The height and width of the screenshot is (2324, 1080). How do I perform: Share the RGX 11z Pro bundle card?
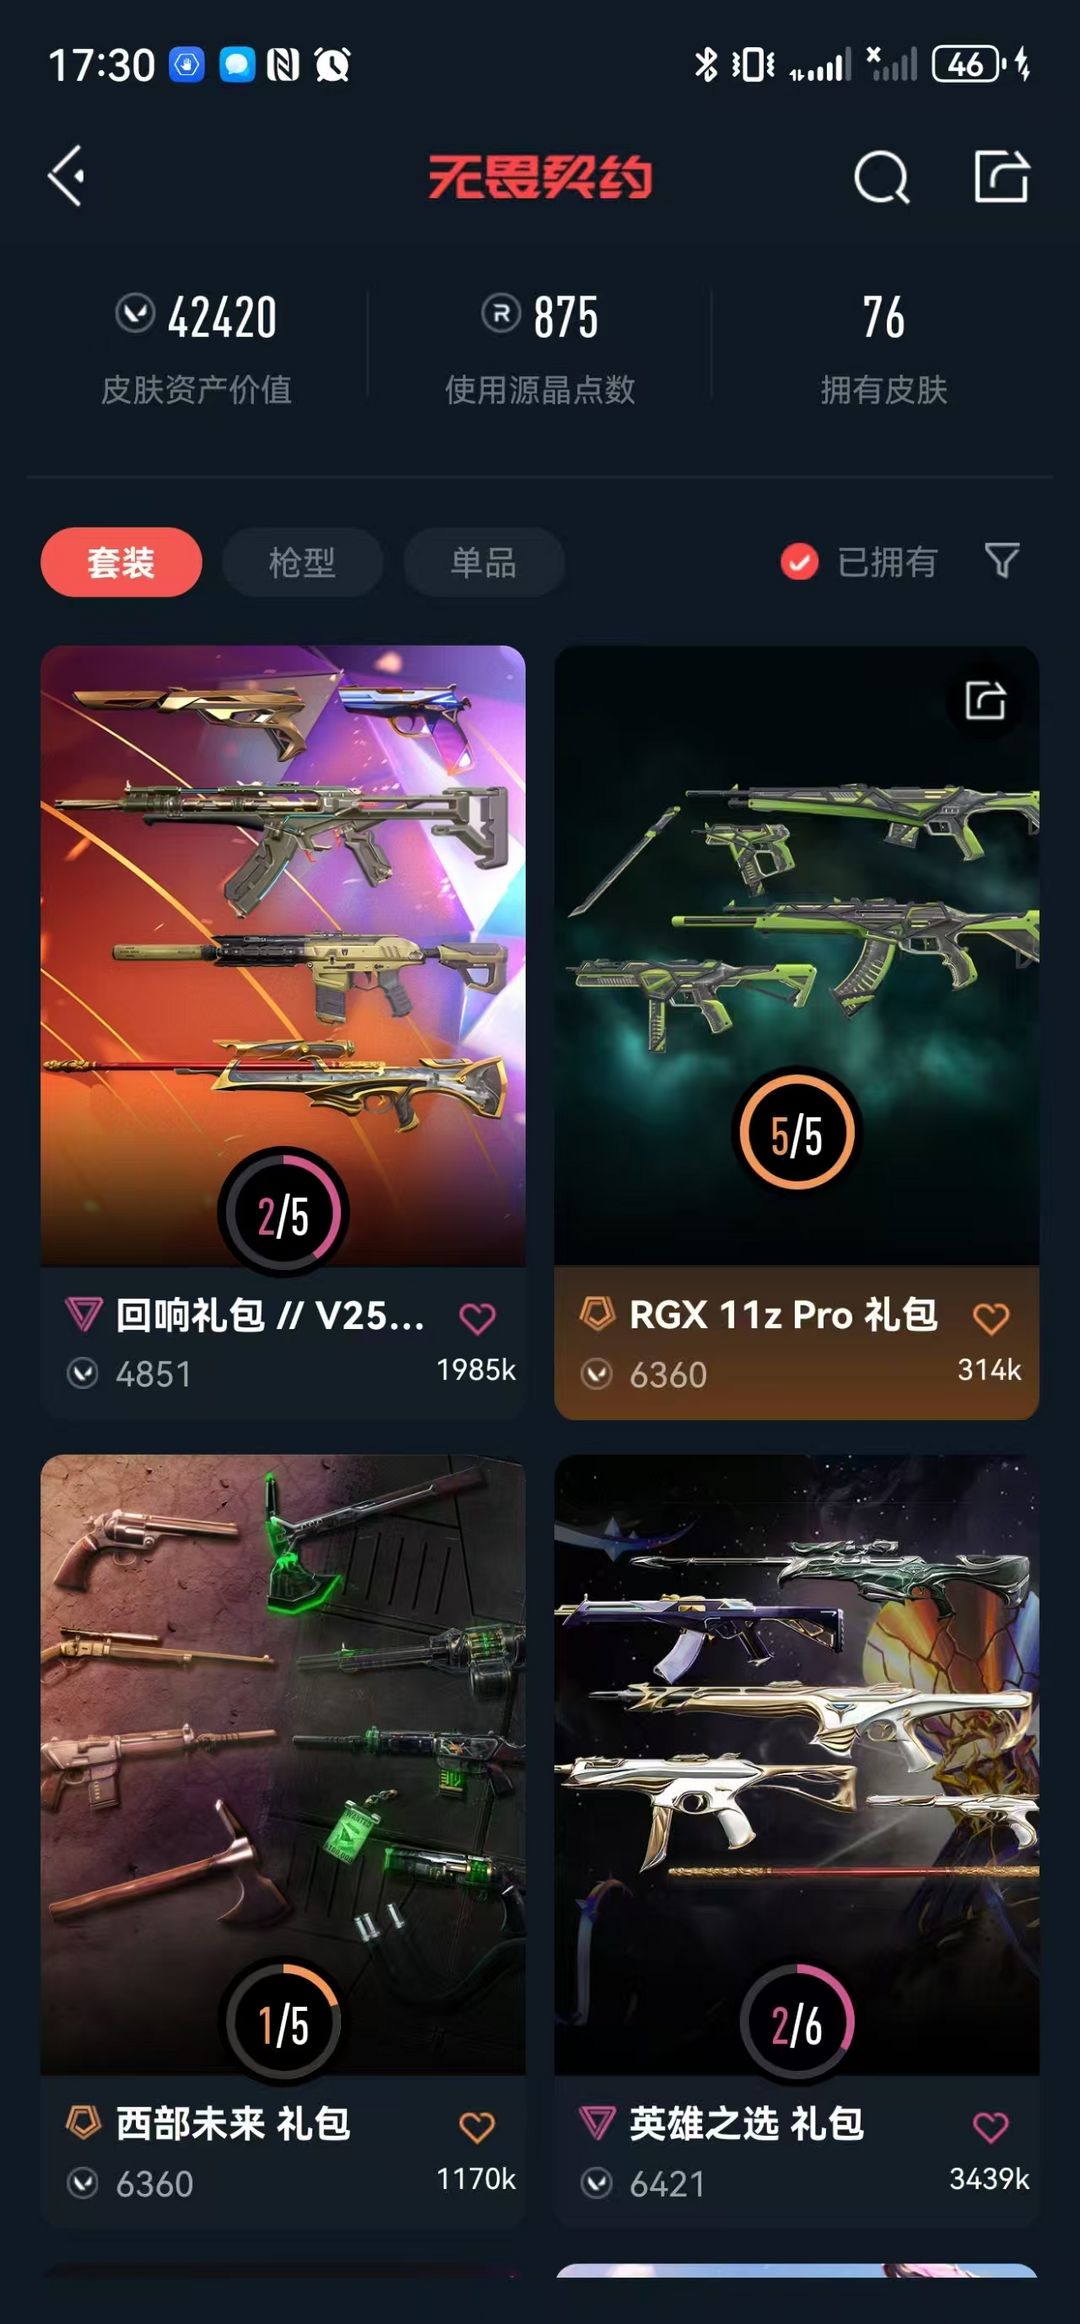[x=985, y=700]
